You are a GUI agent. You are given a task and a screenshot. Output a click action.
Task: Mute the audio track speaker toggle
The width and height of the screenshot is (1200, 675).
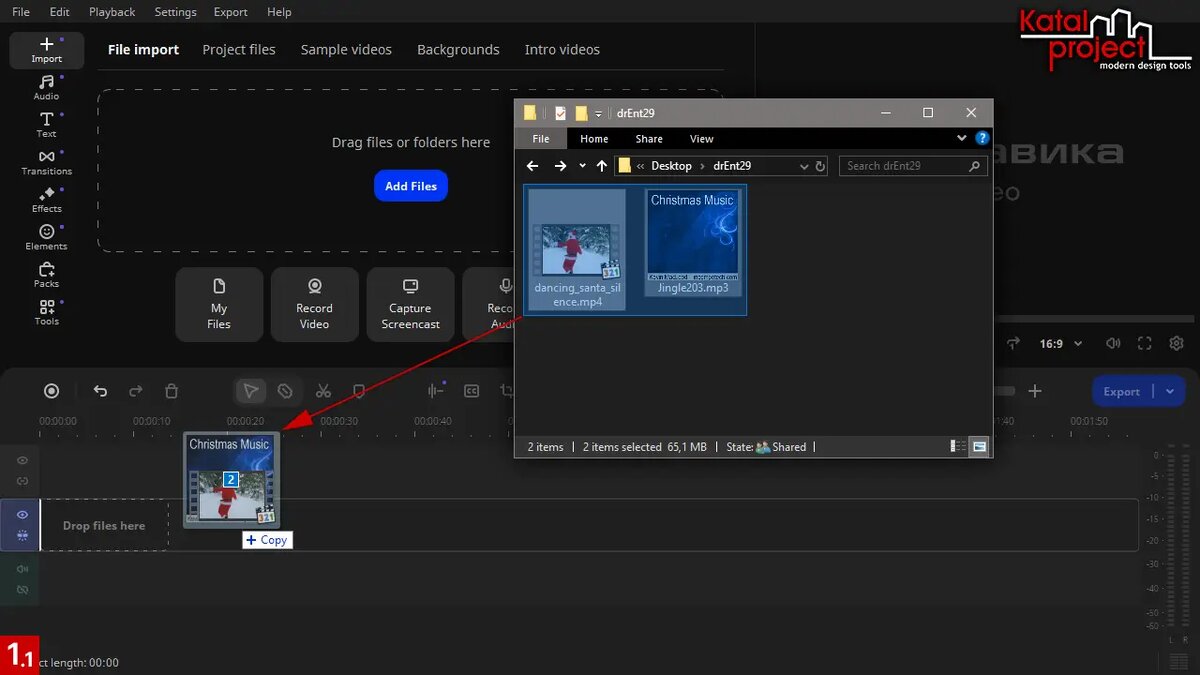22,569
